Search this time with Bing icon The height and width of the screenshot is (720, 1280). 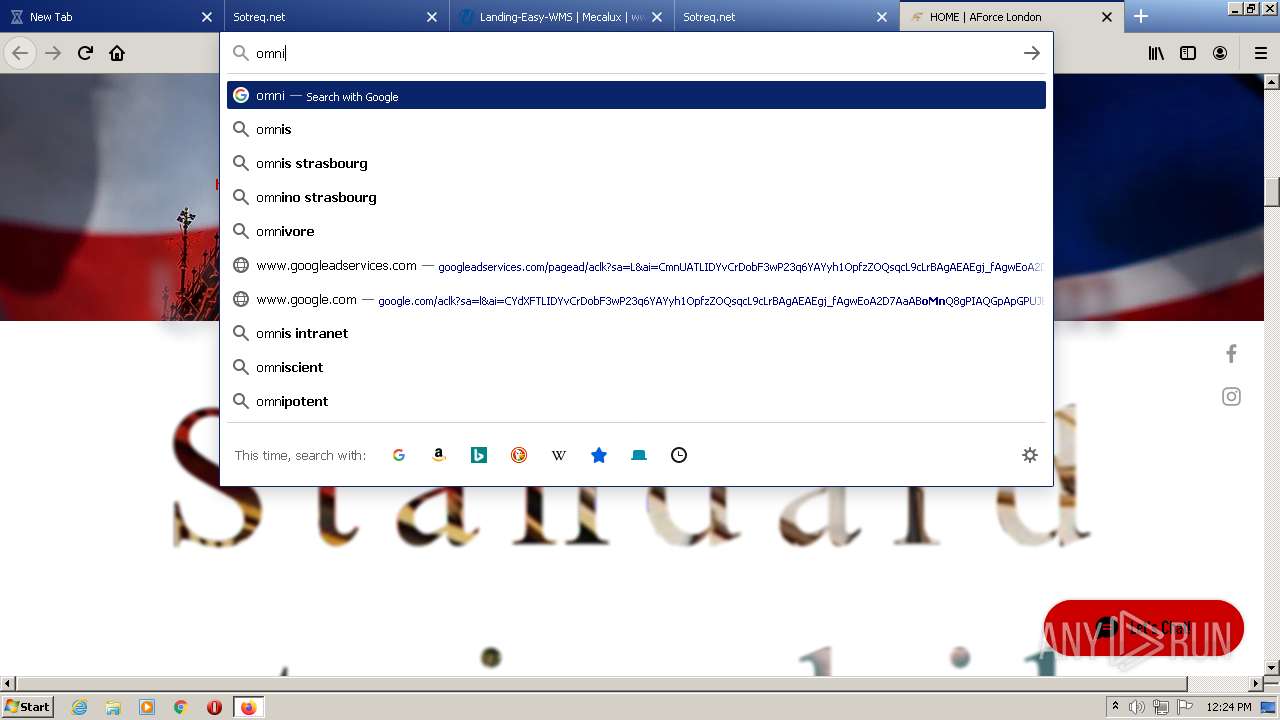[479, 455]
